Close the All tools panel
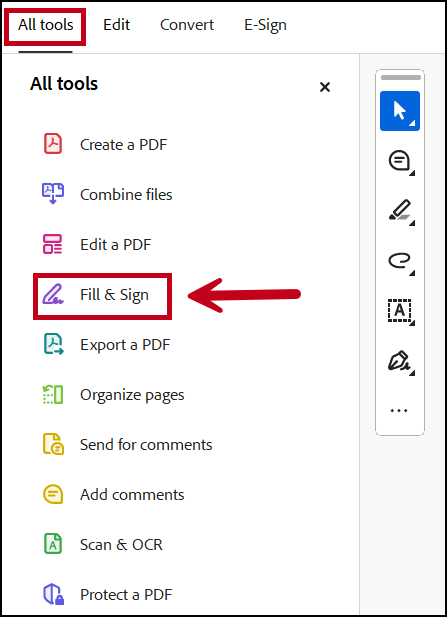The width and height of the screenshot is (447, 617). [x=325, y=87]
